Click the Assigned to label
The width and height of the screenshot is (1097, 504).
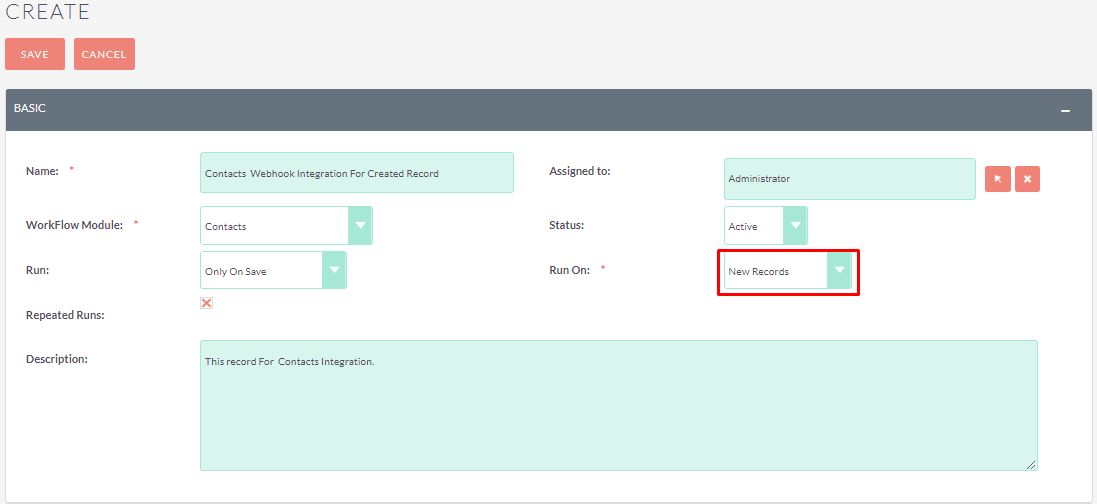[x=580, y=171]
